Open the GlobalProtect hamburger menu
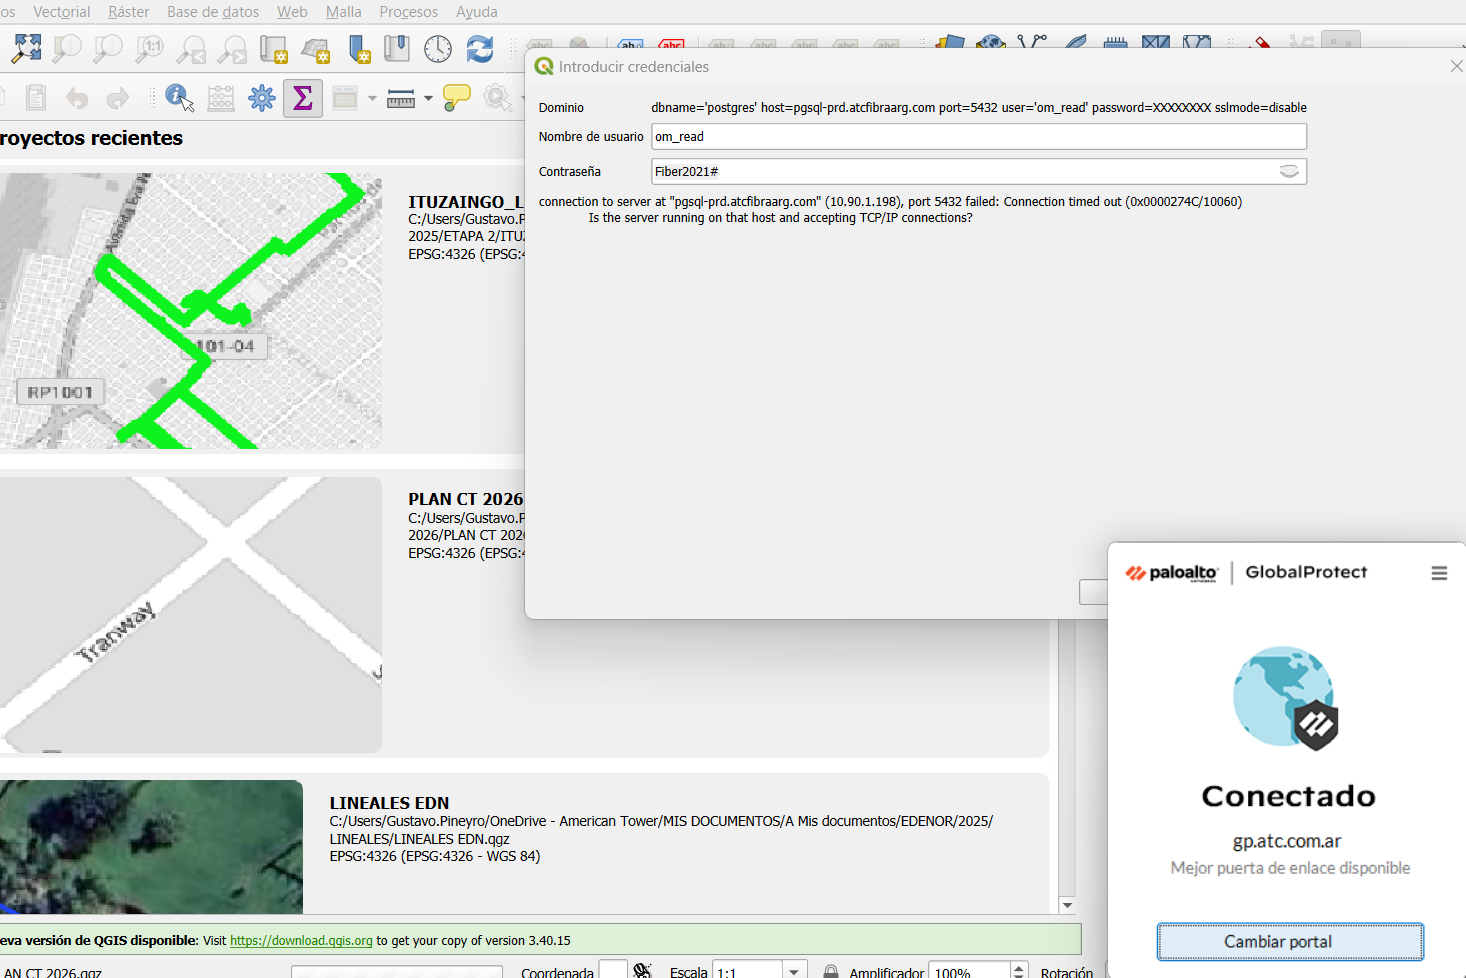The image size is (1466, 978). [x=1439, y=573]
